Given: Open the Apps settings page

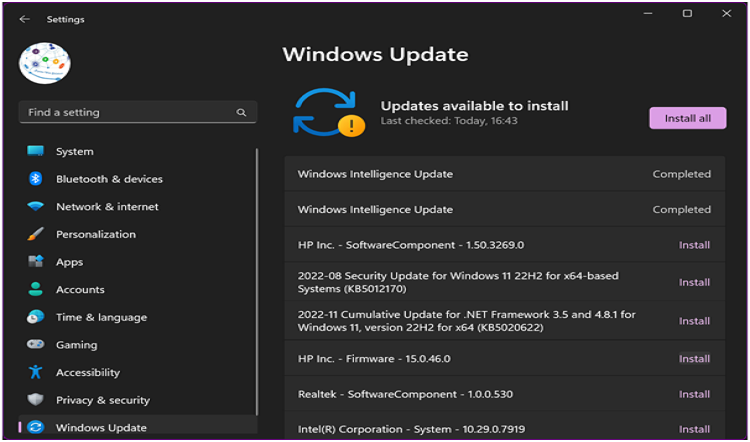Looking at the screenshot, I should click(69, 262).
